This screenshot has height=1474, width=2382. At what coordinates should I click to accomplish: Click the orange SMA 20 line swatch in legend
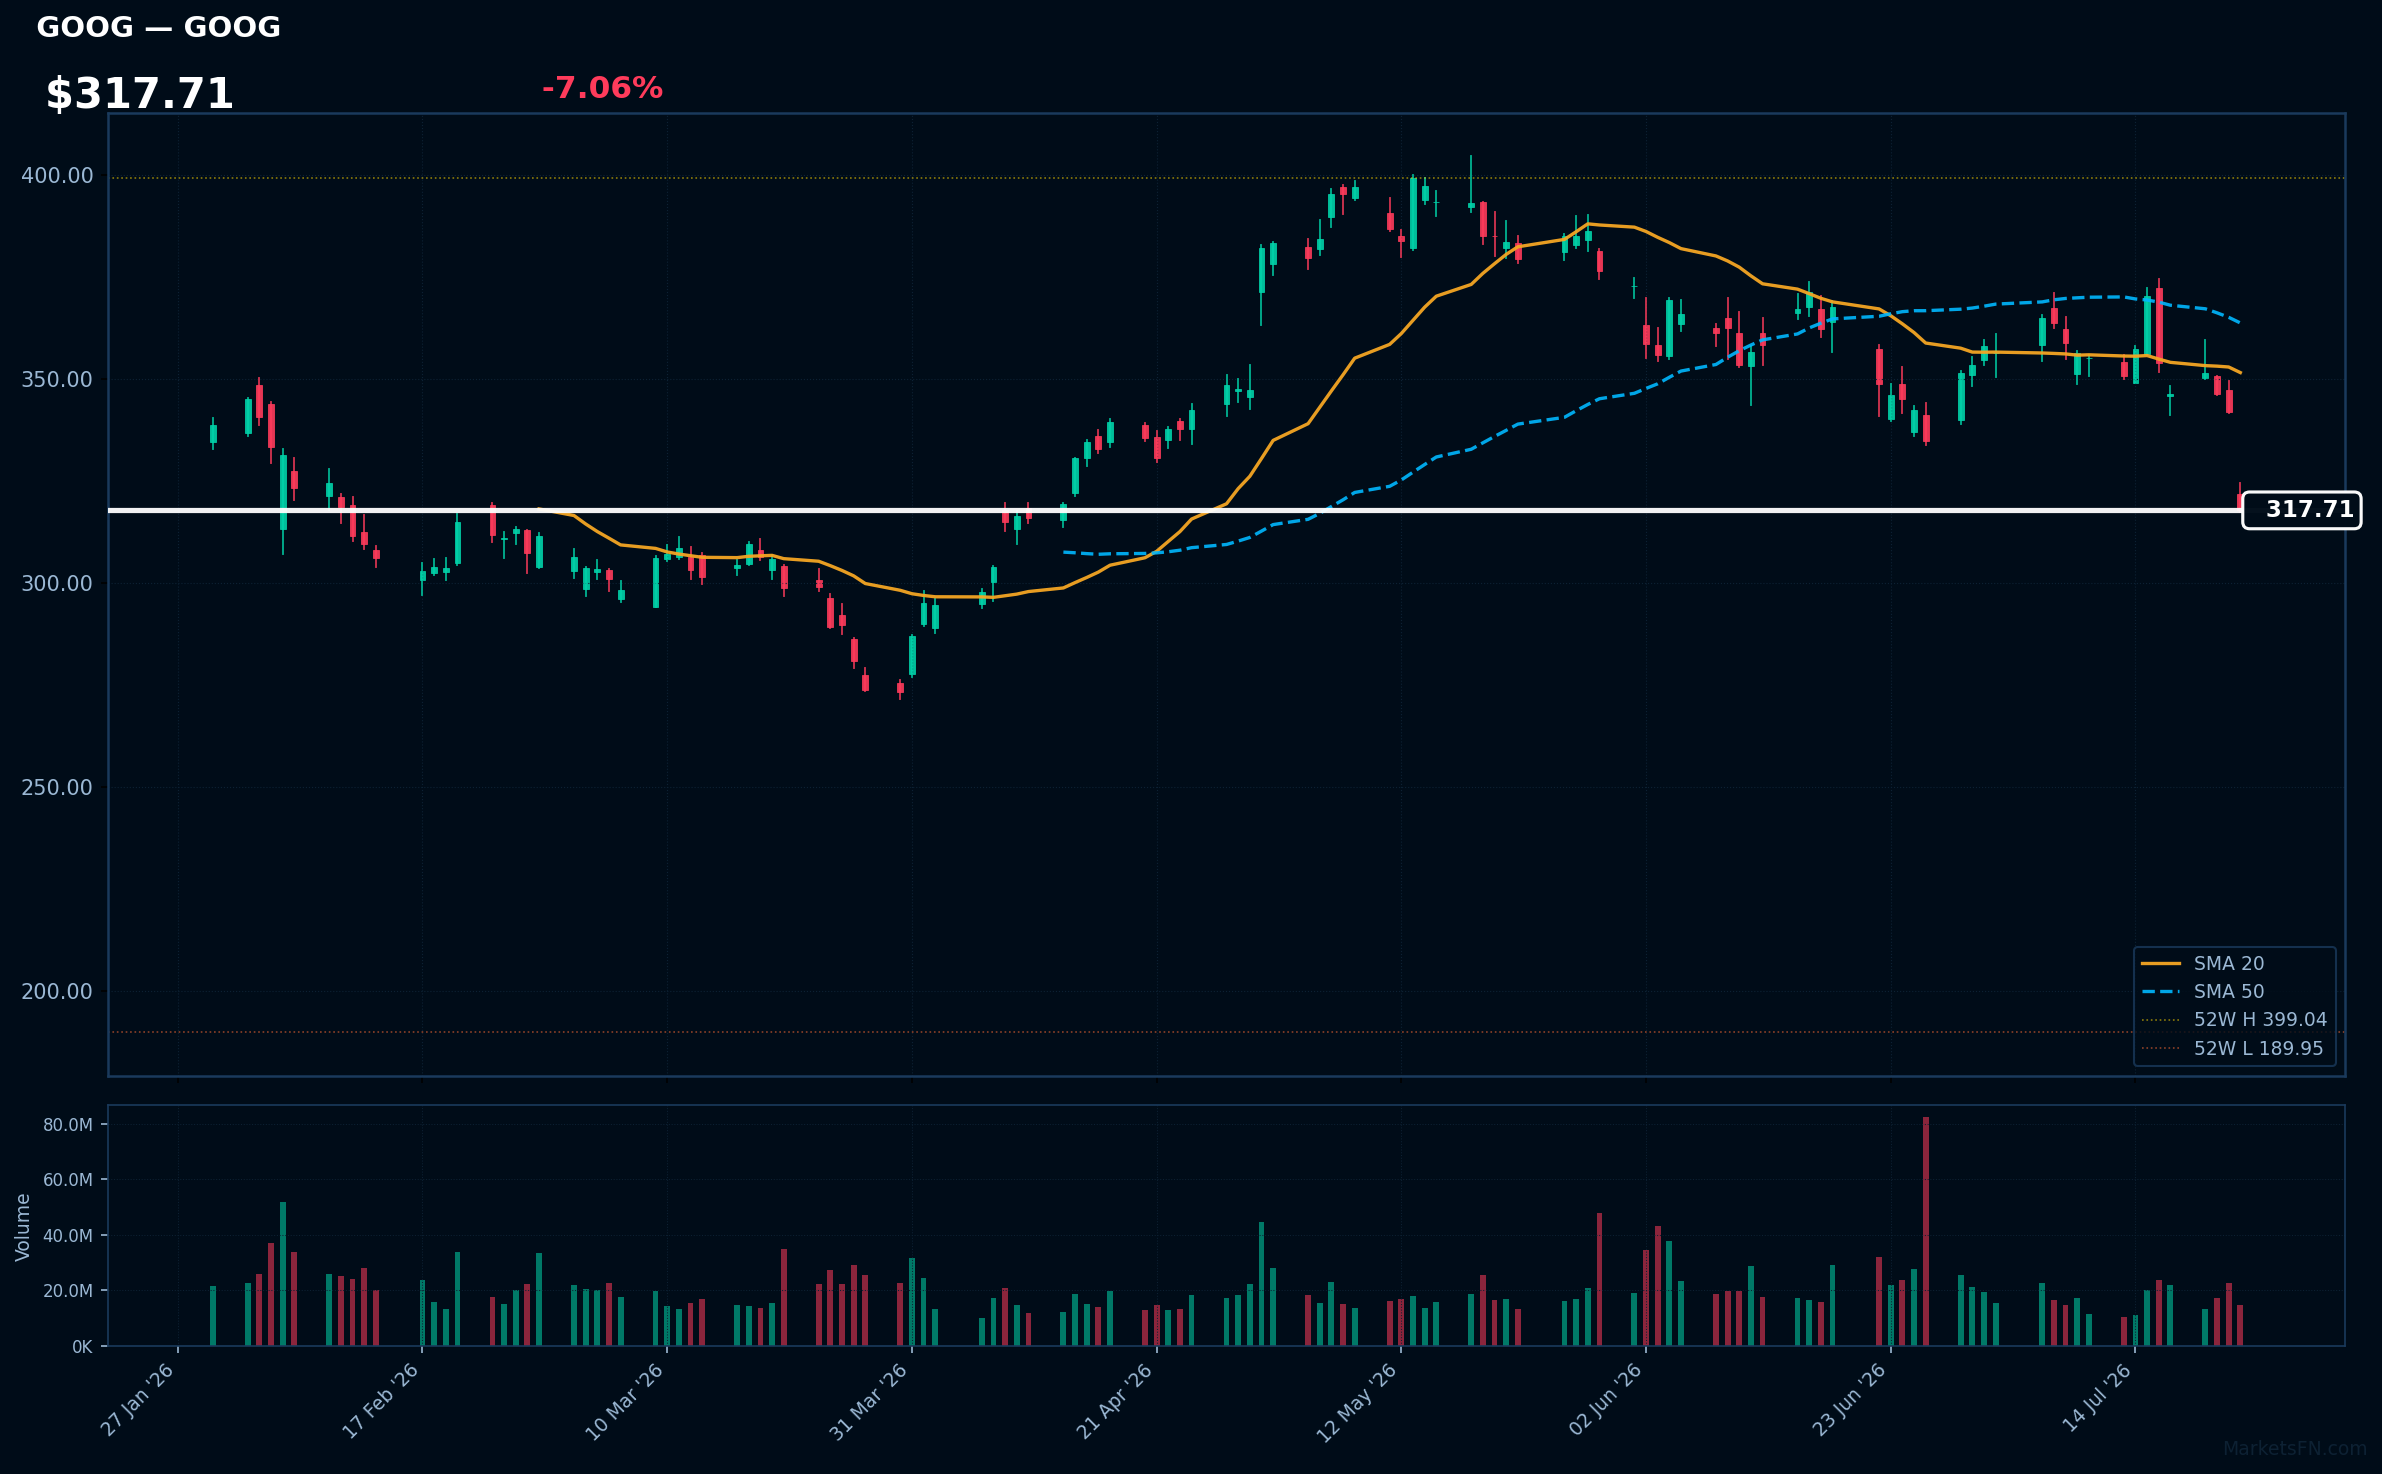(x=2161, y=964)
